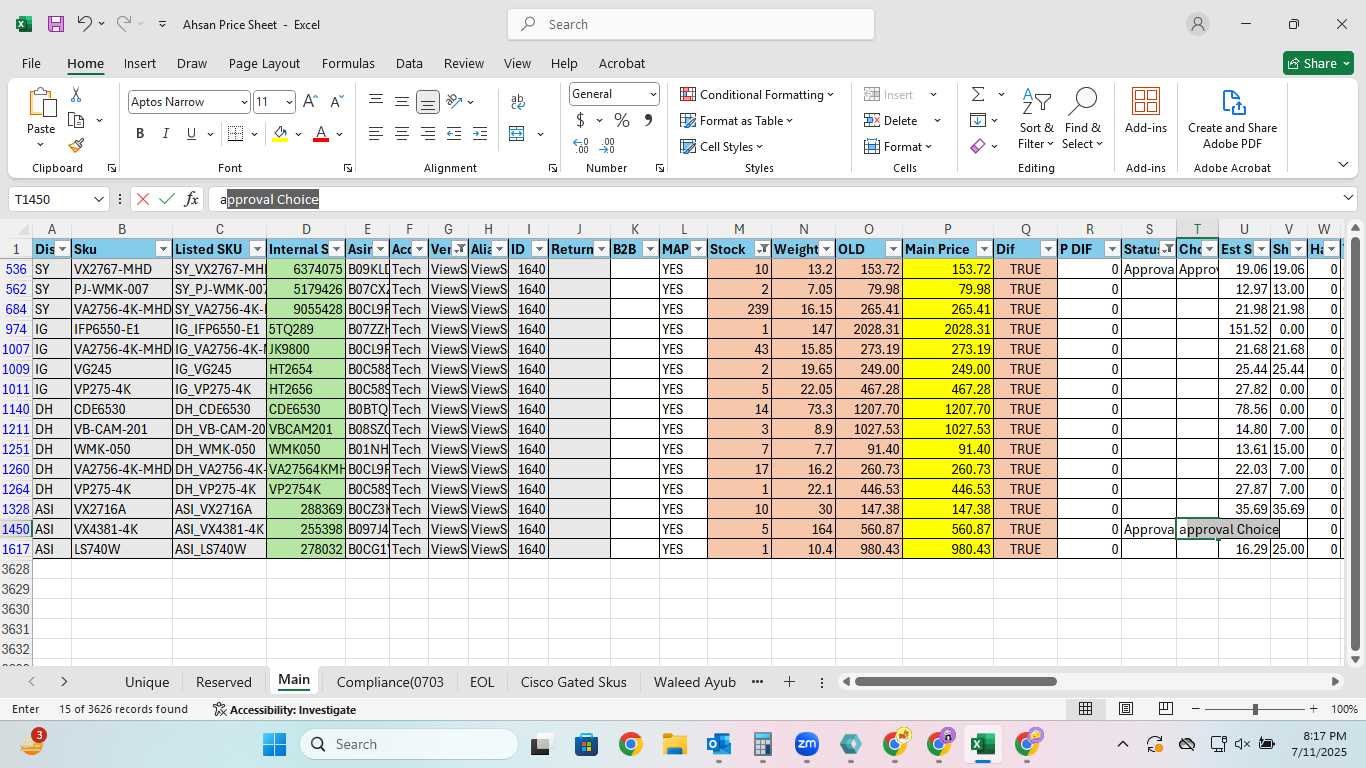Open the Formulas ribbon tab
1366x768 pixels.
348,63
